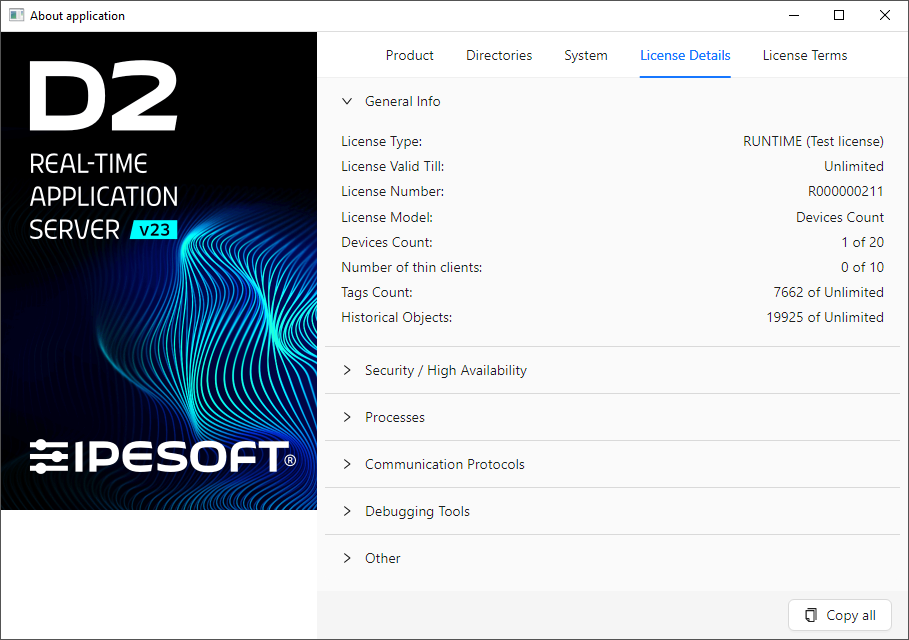
Task: Click the IPESOFT logo
Action: point(162,457)
